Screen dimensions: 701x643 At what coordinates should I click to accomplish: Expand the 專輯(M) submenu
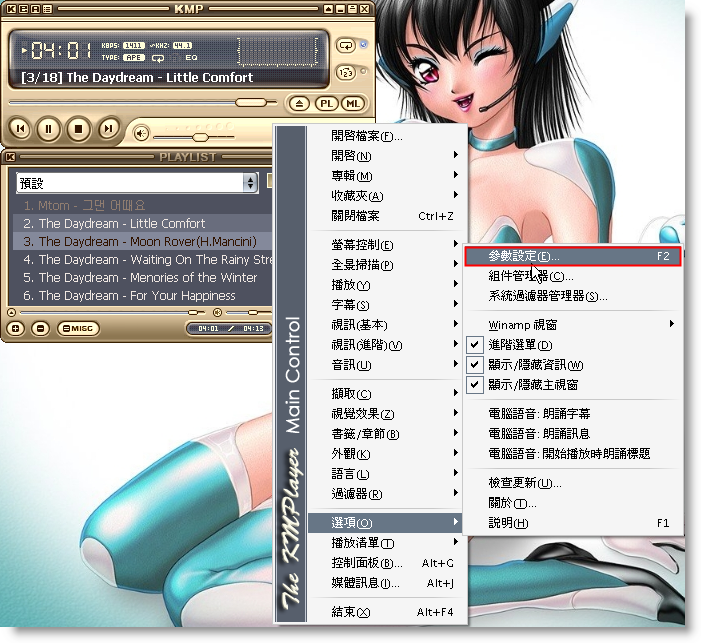pos(385,176)
